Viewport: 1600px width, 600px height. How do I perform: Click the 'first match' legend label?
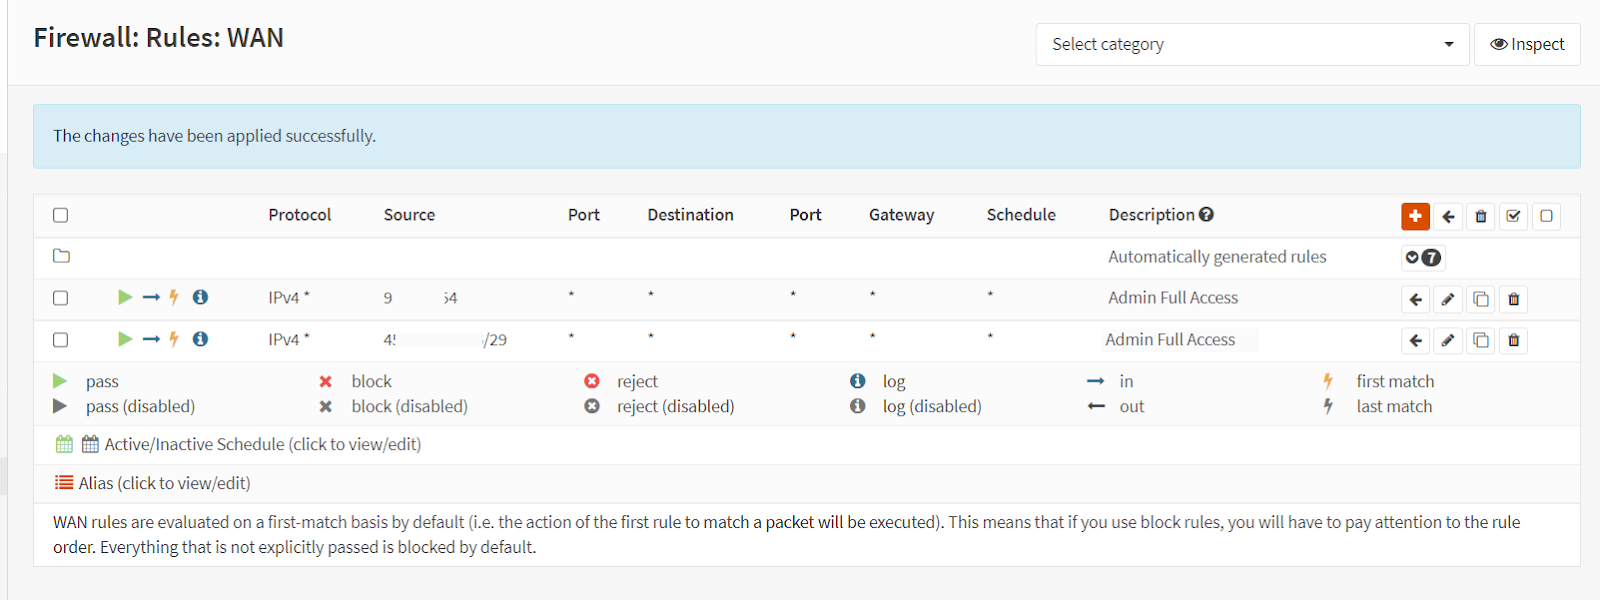click(1395, 381)
